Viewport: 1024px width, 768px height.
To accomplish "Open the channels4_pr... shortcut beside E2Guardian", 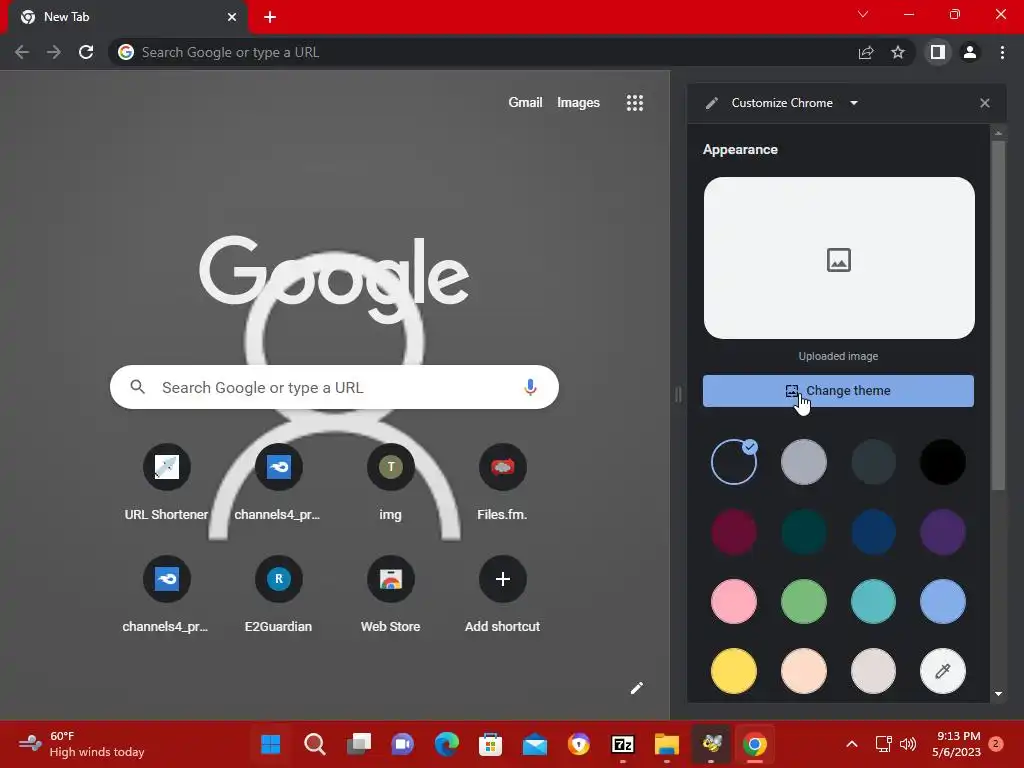I will click(x=167, y=594).
